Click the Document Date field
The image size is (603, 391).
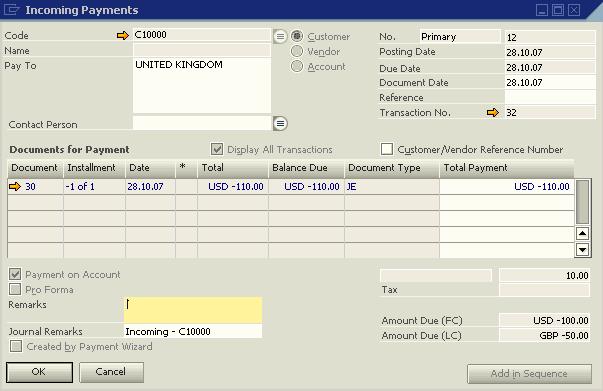[x=550, y=82]
